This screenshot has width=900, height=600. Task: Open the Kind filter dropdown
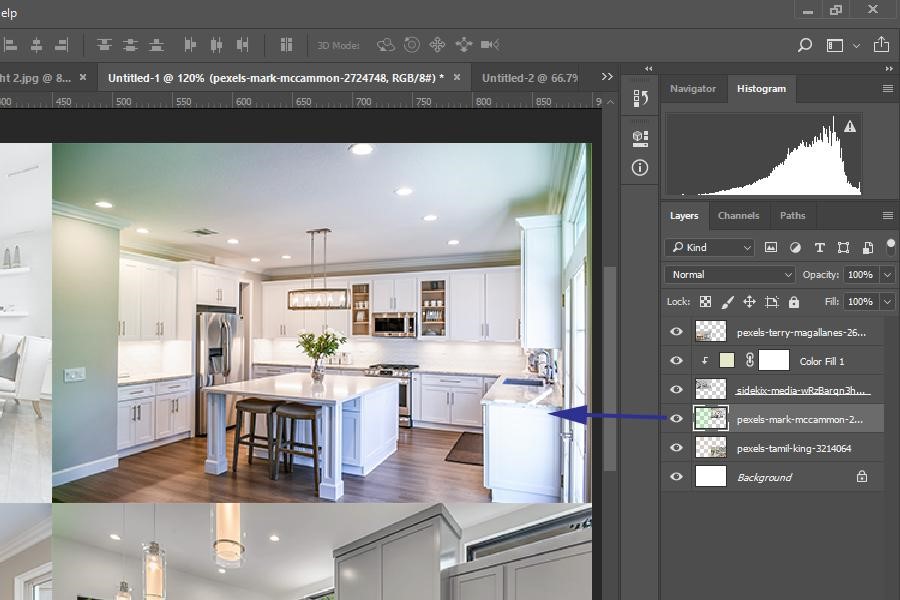click(x=710, y=247)
